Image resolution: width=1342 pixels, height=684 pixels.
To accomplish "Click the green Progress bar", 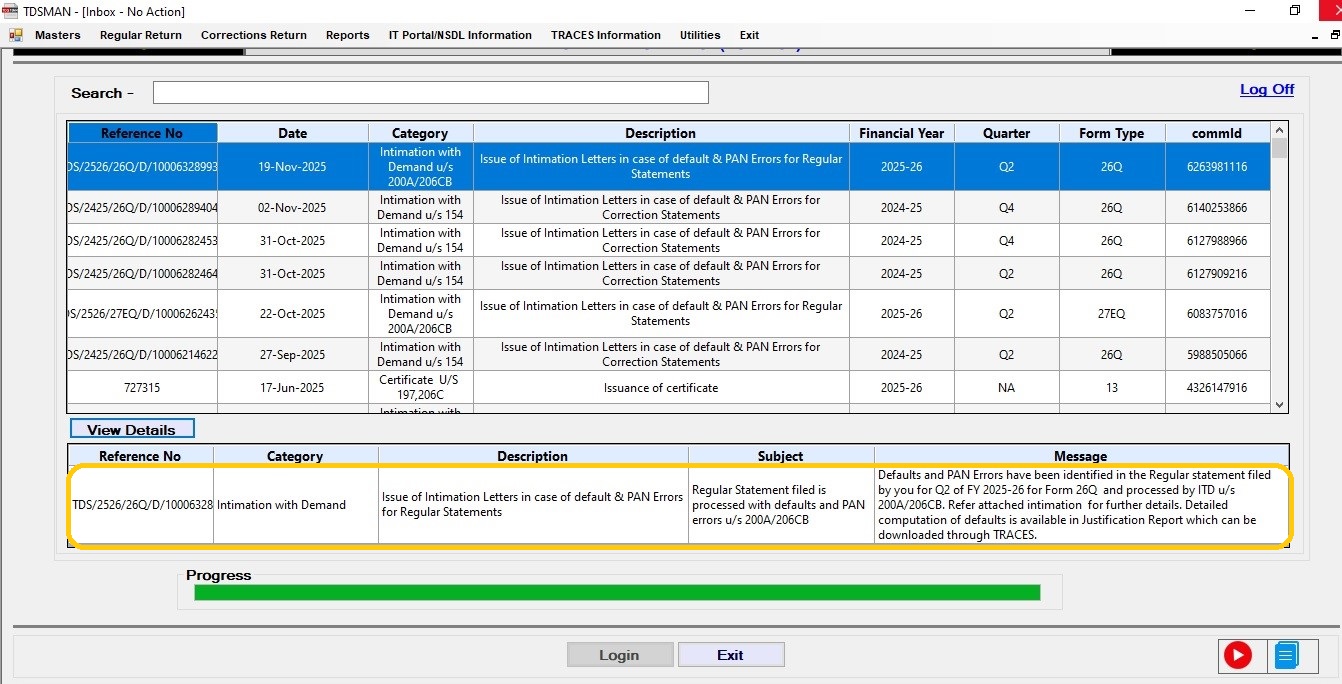I will (x=616, y=593).
